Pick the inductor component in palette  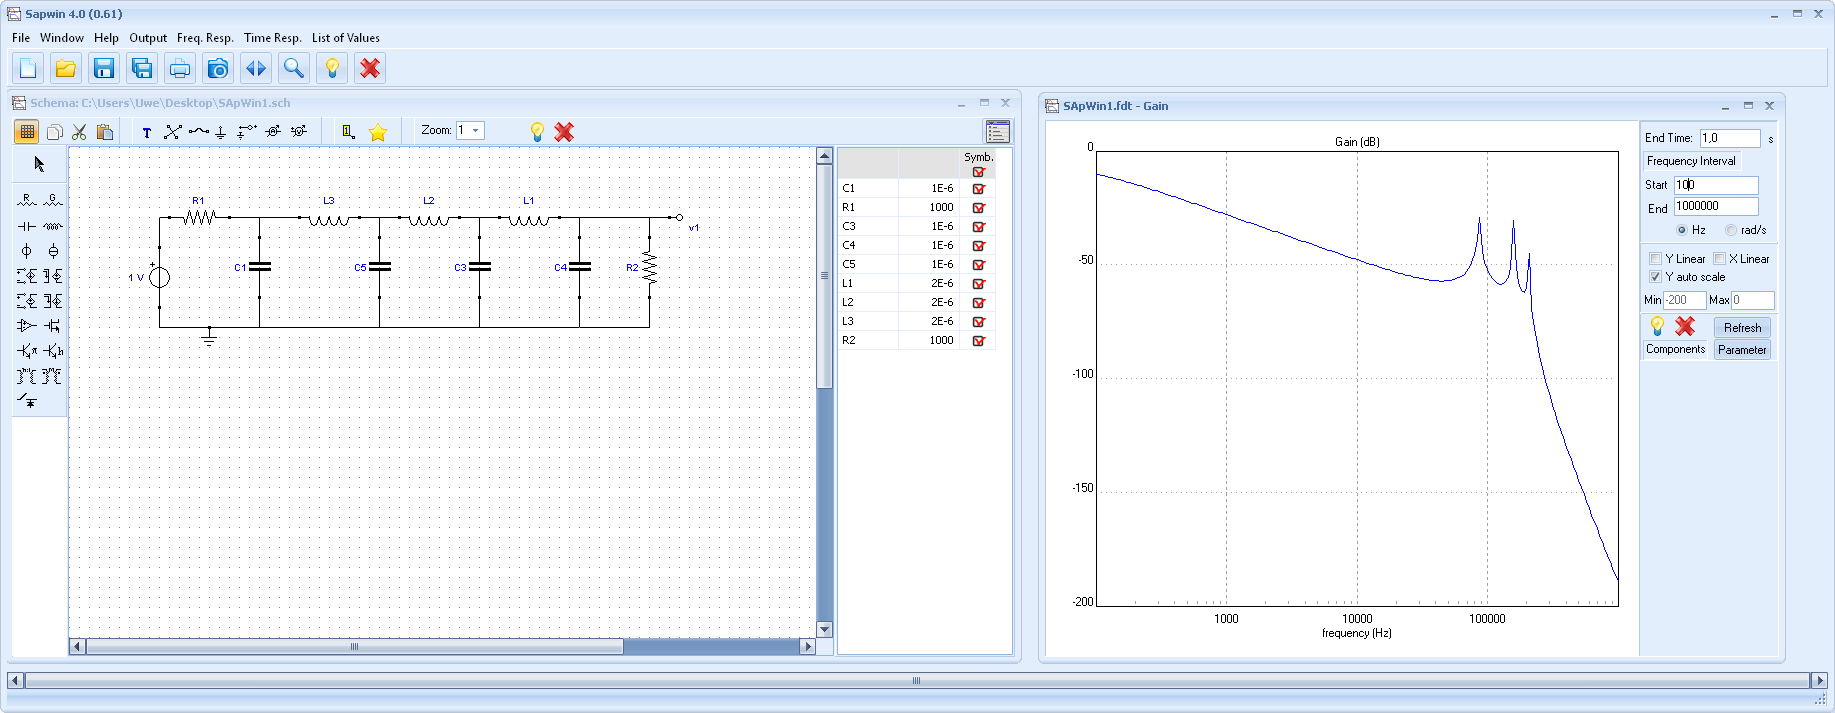pos(53,226)
